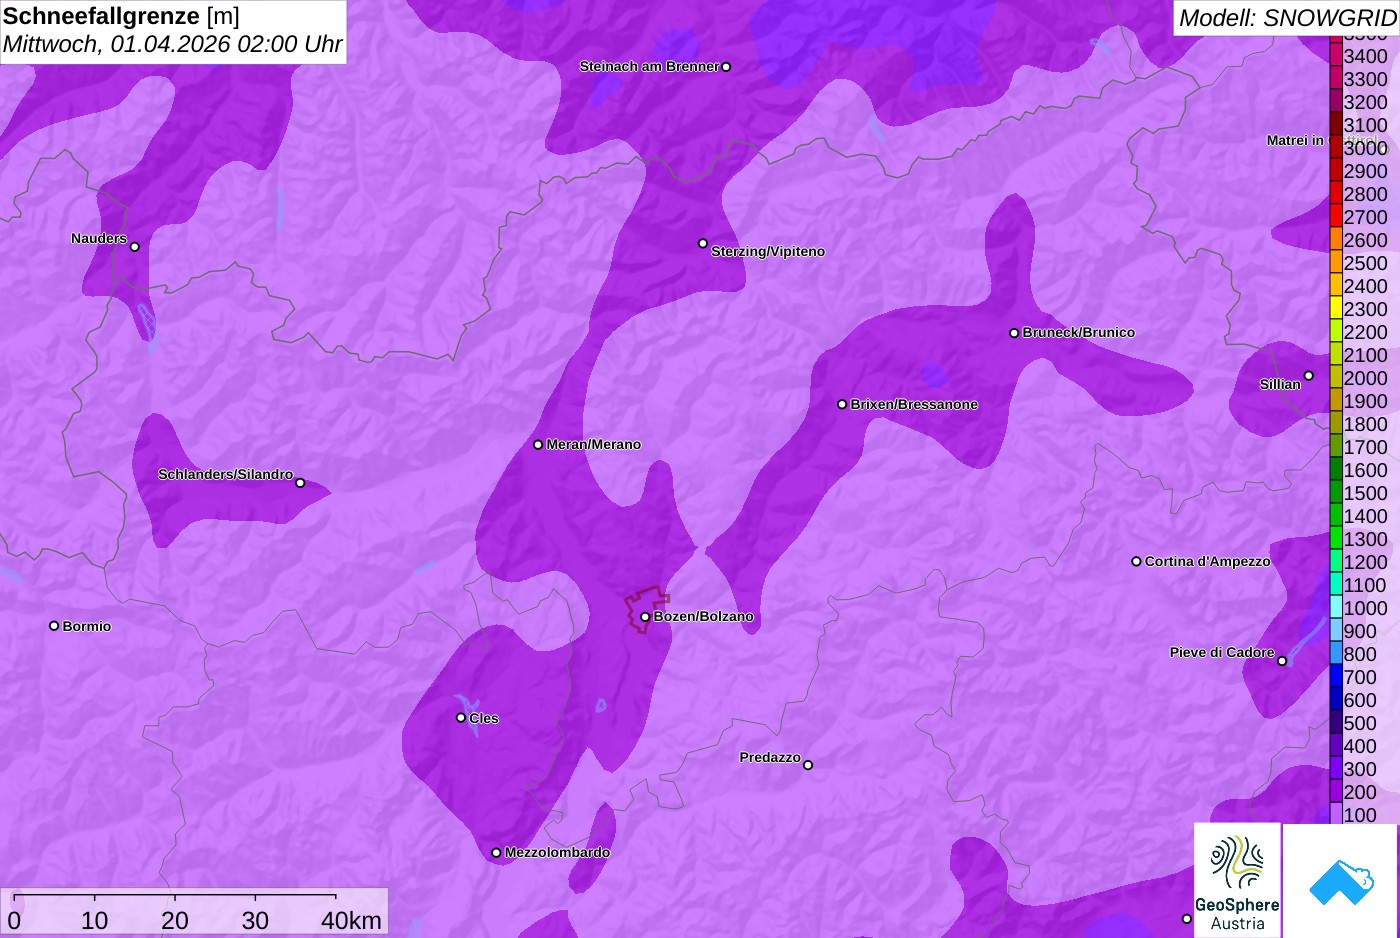This screenshot has height=938, width=1400.
Task: Select the Meran/Merano marker dot
Action: coord(538,445)
